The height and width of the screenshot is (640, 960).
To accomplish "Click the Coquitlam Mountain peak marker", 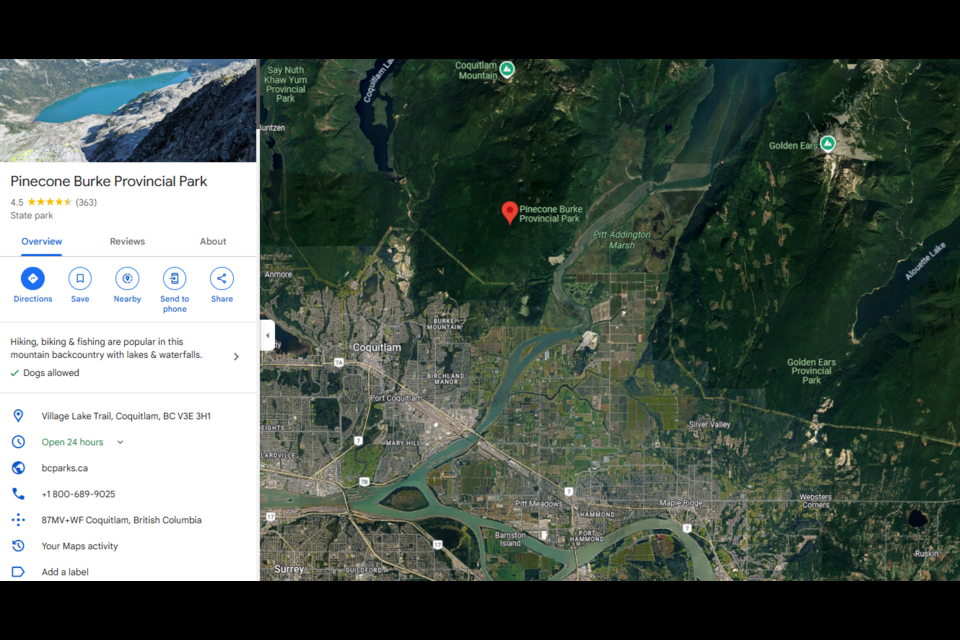I will pyautogui.click(x=507, y=70).
